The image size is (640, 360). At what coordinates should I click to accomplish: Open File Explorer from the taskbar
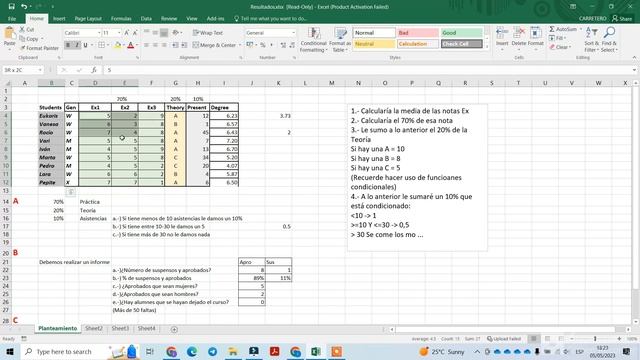233,351
